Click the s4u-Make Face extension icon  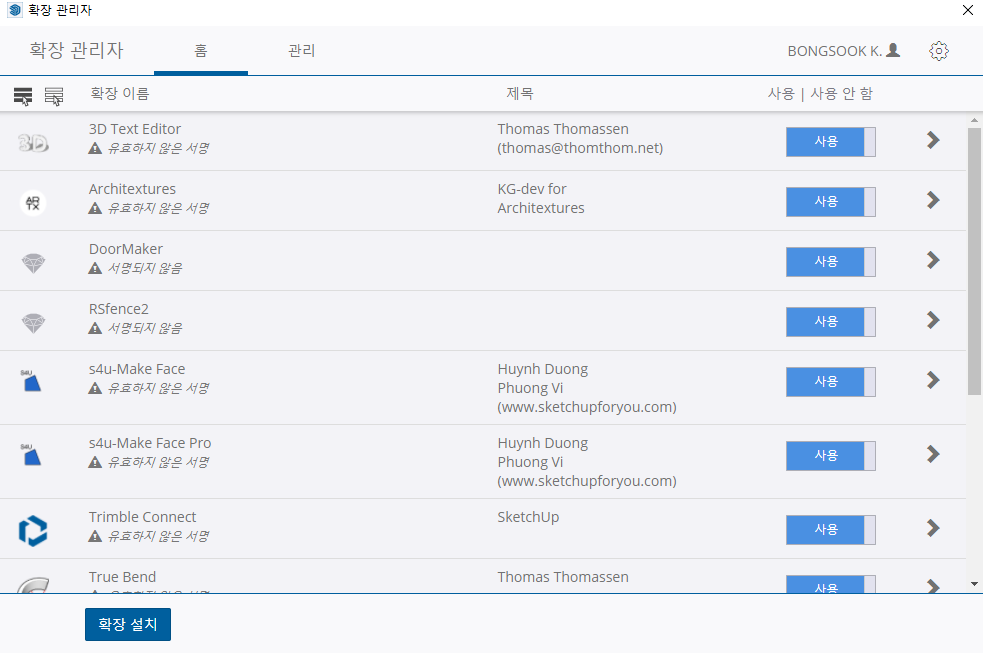(30, 380)
